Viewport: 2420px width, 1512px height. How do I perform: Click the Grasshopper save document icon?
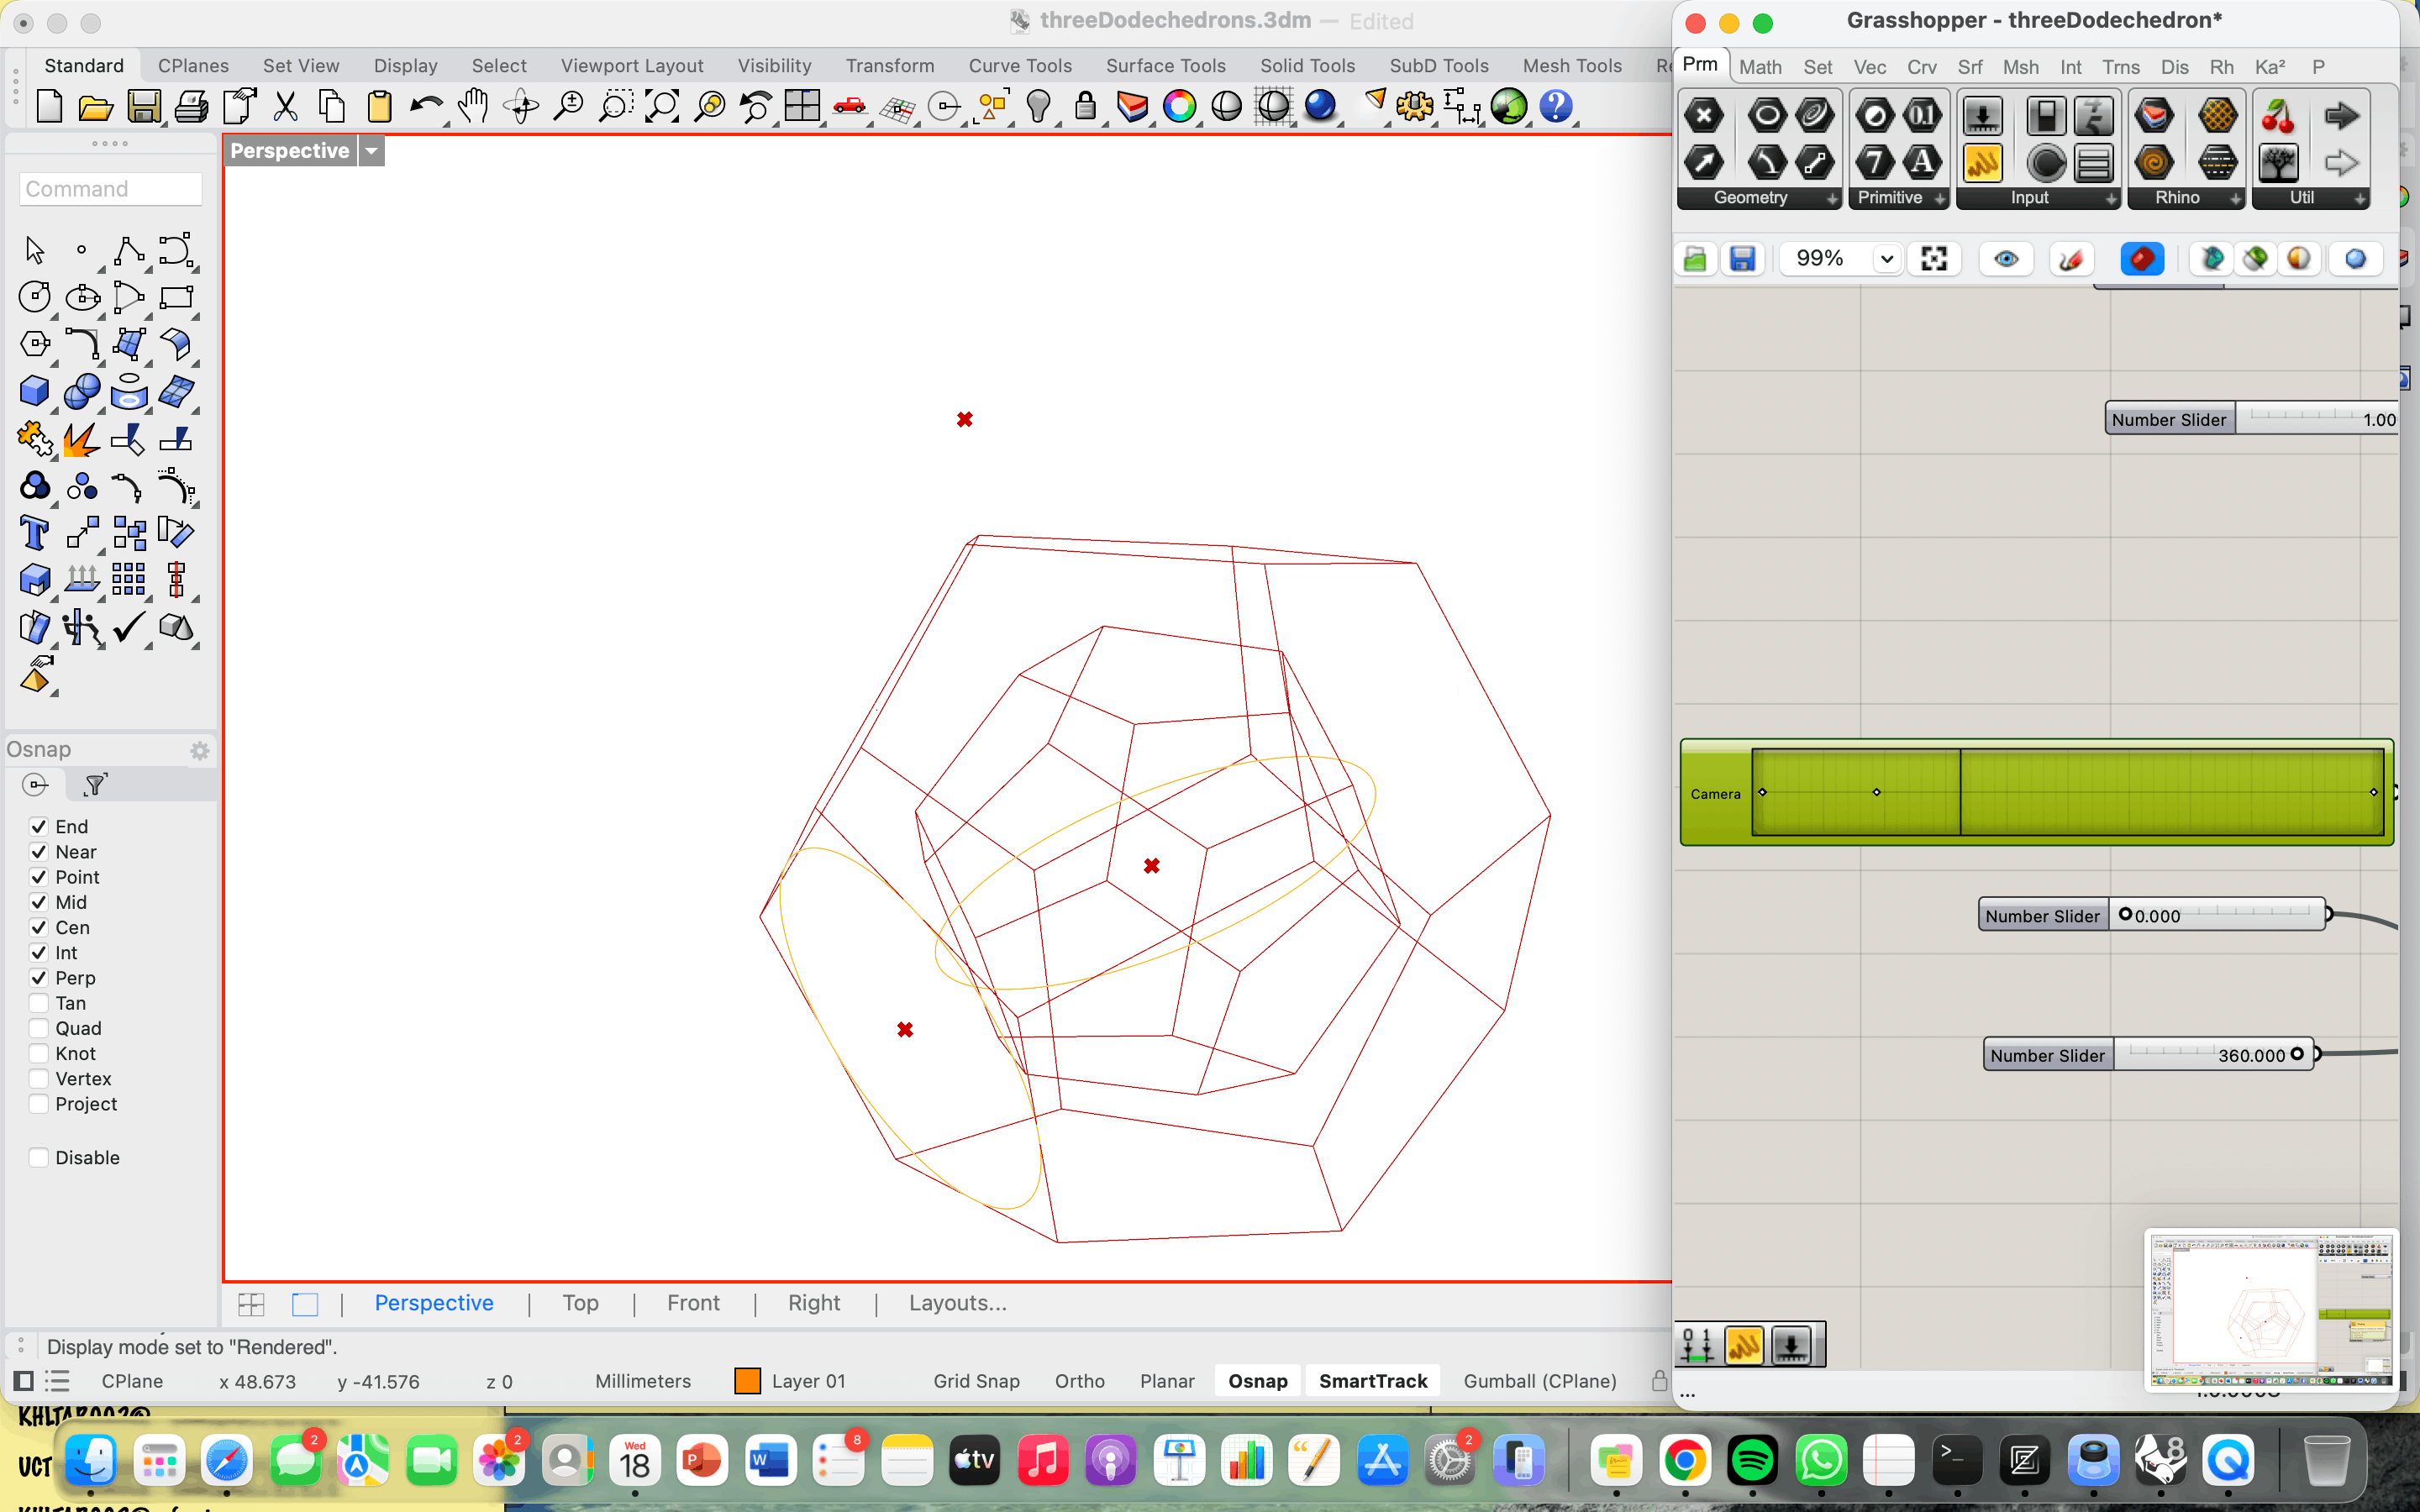coord(1742,259)
